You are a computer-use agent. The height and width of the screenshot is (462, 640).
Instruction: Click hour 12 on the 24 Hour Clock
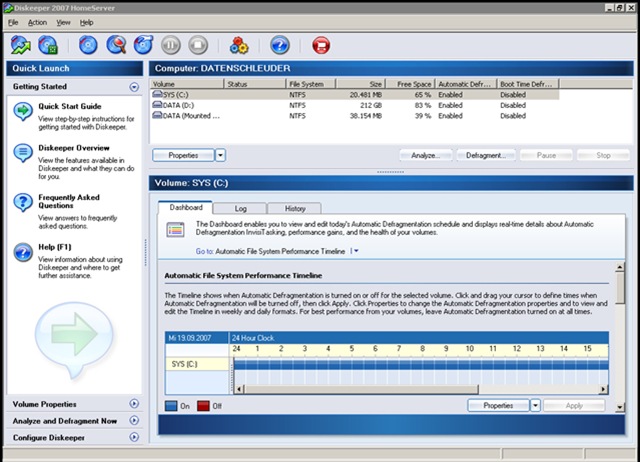click(x=516, y=349)
